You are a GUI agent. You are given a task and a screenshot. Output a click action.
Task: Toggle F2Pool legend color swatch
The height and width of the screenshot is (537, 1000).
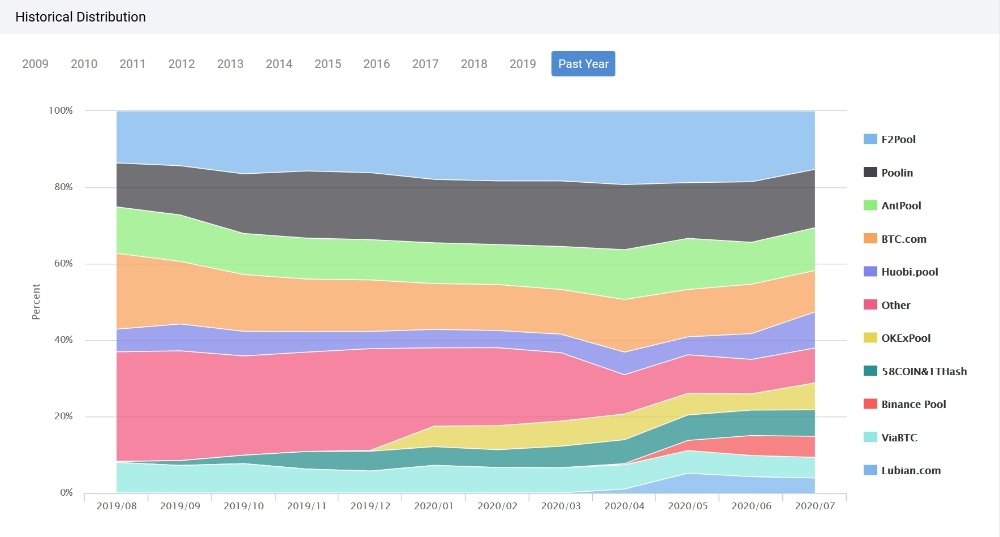[870, 139]
